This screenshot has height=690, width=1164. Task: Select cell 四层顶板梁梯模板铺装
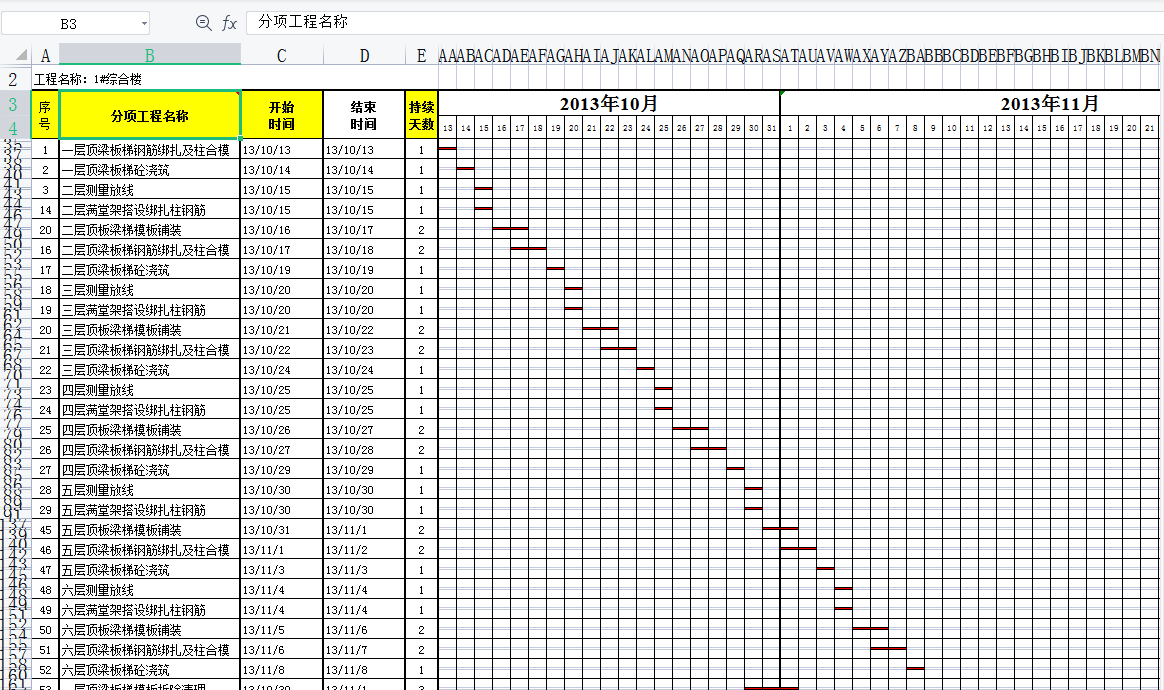150,430
